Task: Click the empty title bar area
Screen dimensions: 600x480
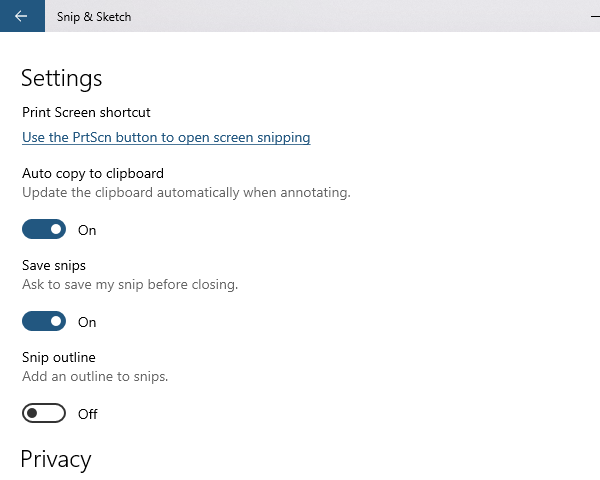Action: pos(350,16)
